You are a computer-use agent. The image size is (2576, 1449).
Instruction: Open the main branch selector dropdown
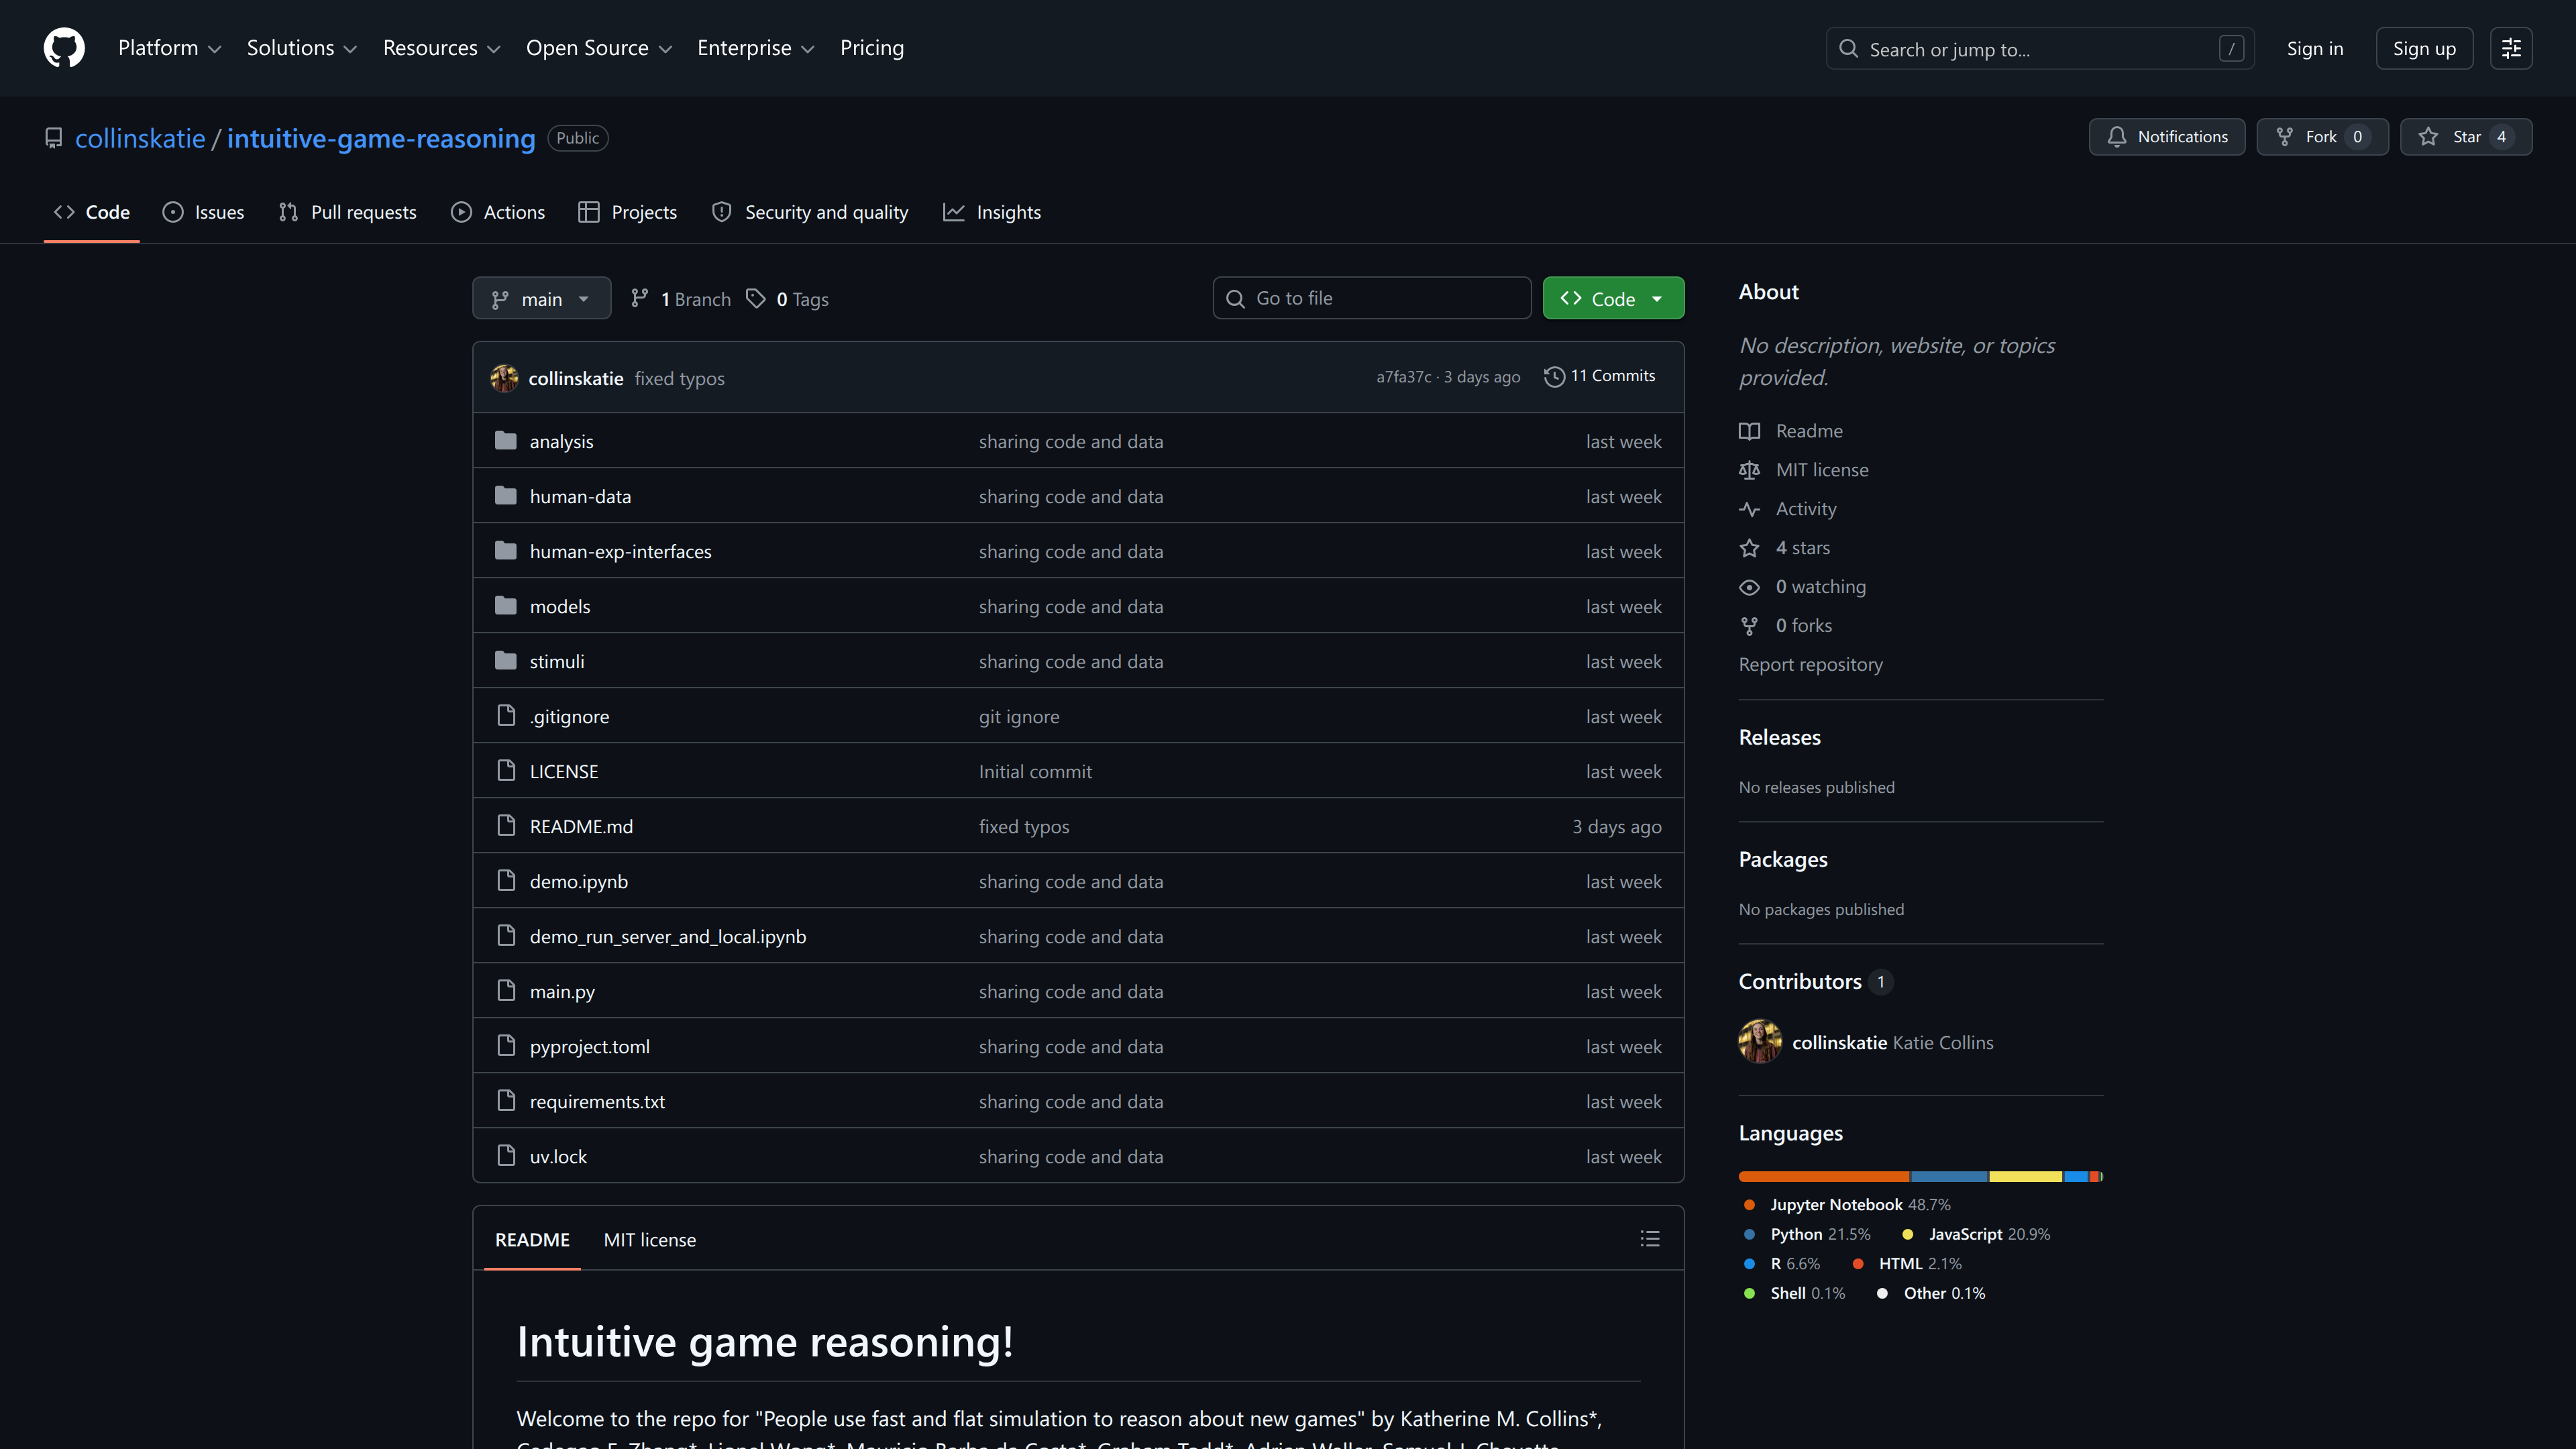(541, 298)
